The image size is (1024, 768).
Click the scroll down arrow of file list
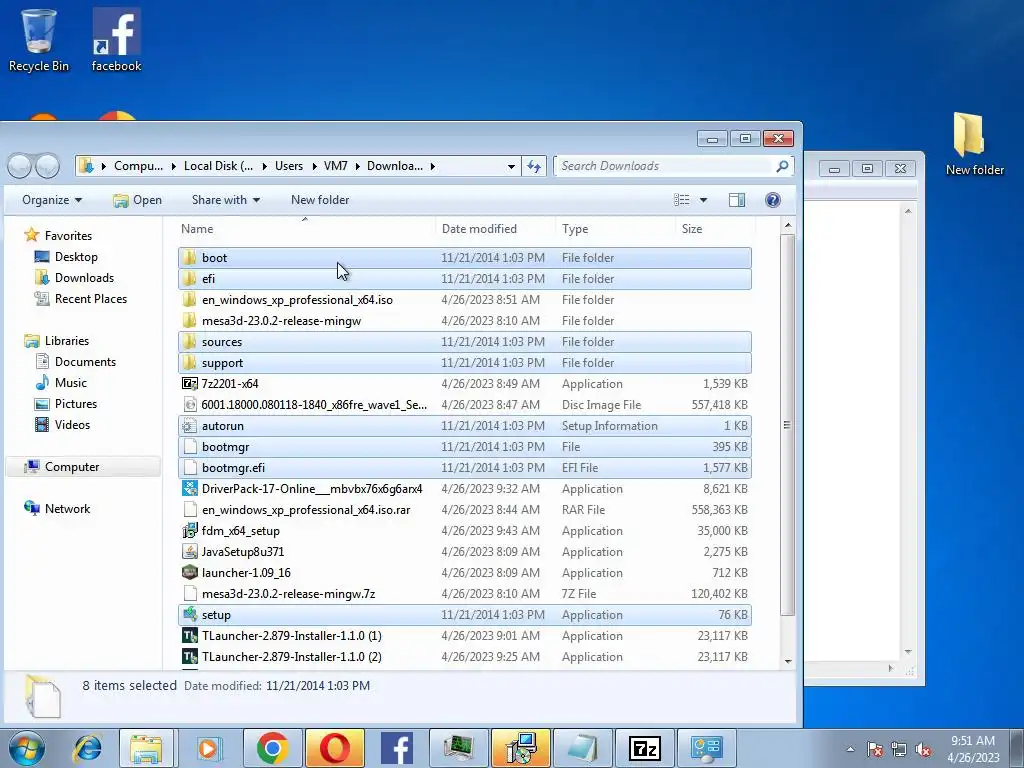pos(788,662)
